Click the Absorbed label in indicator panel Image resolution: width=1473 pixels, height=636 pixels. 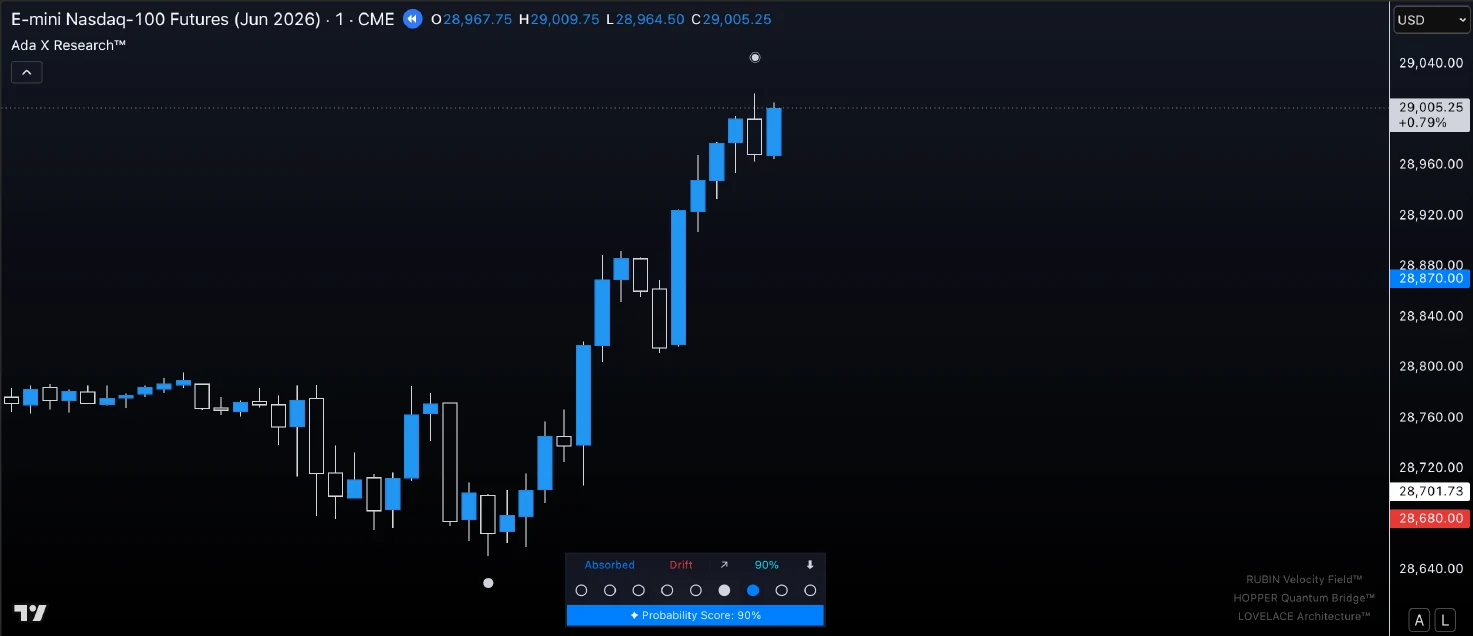pos(610,565)
